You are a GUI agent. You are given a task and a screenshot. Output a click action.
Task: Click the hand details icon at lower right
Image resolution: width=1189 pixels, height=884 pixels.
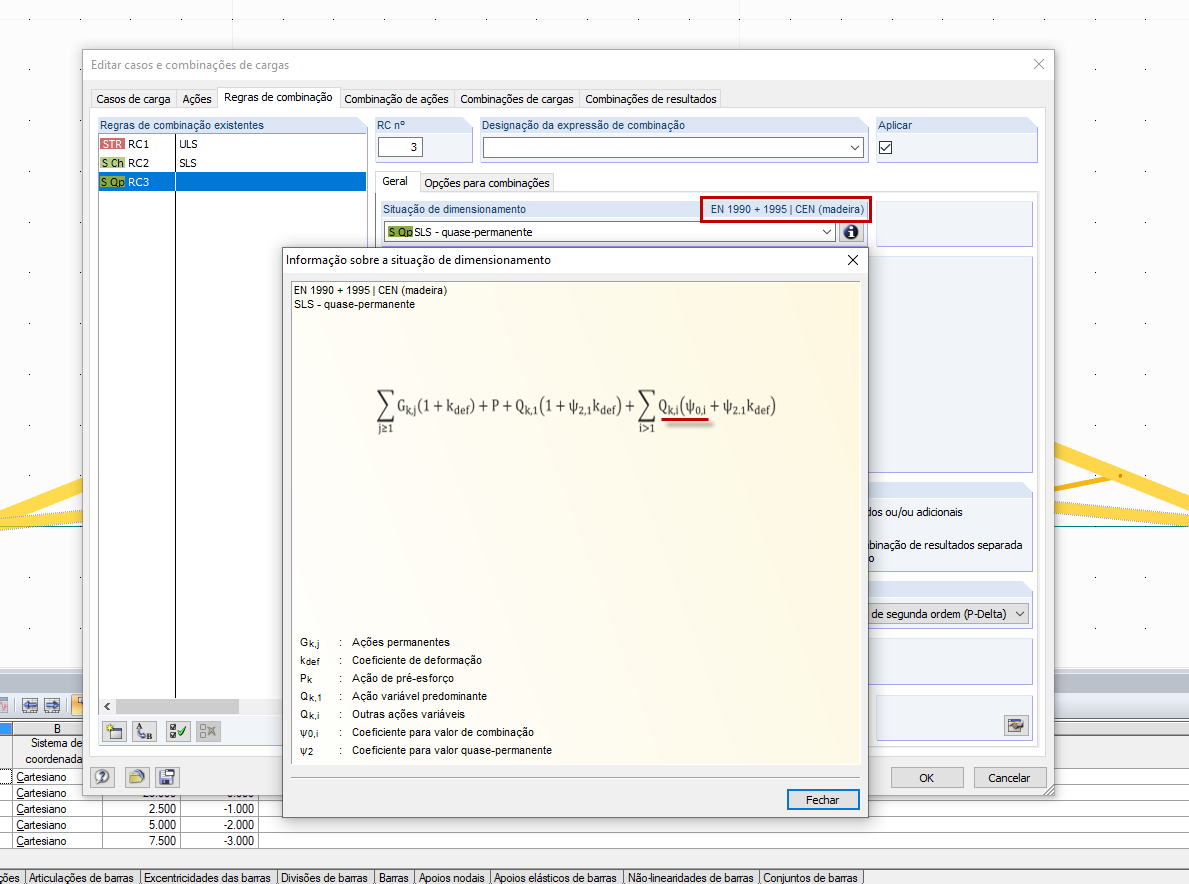(1015, 726)
